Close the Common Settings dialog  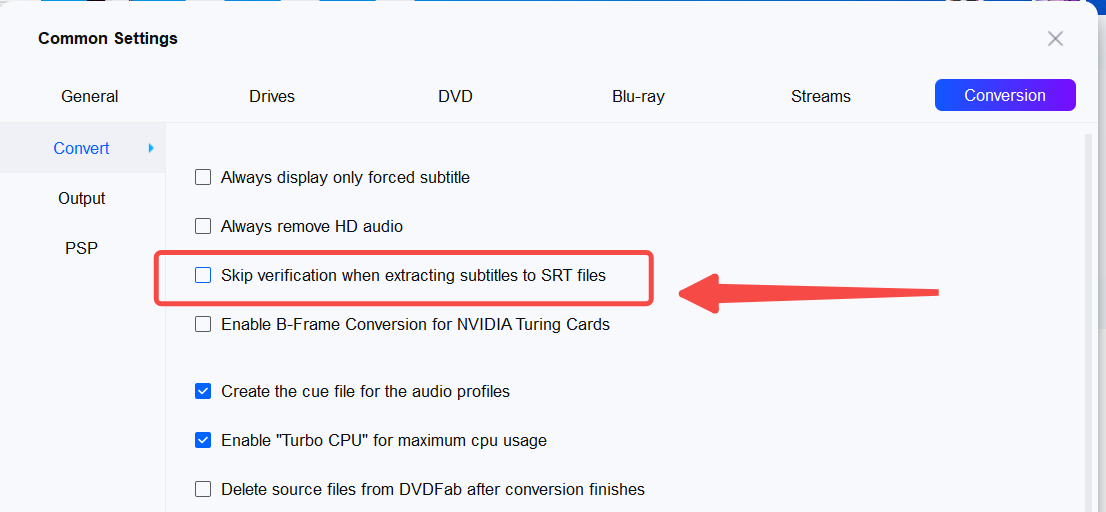(x=1055, y=39)
